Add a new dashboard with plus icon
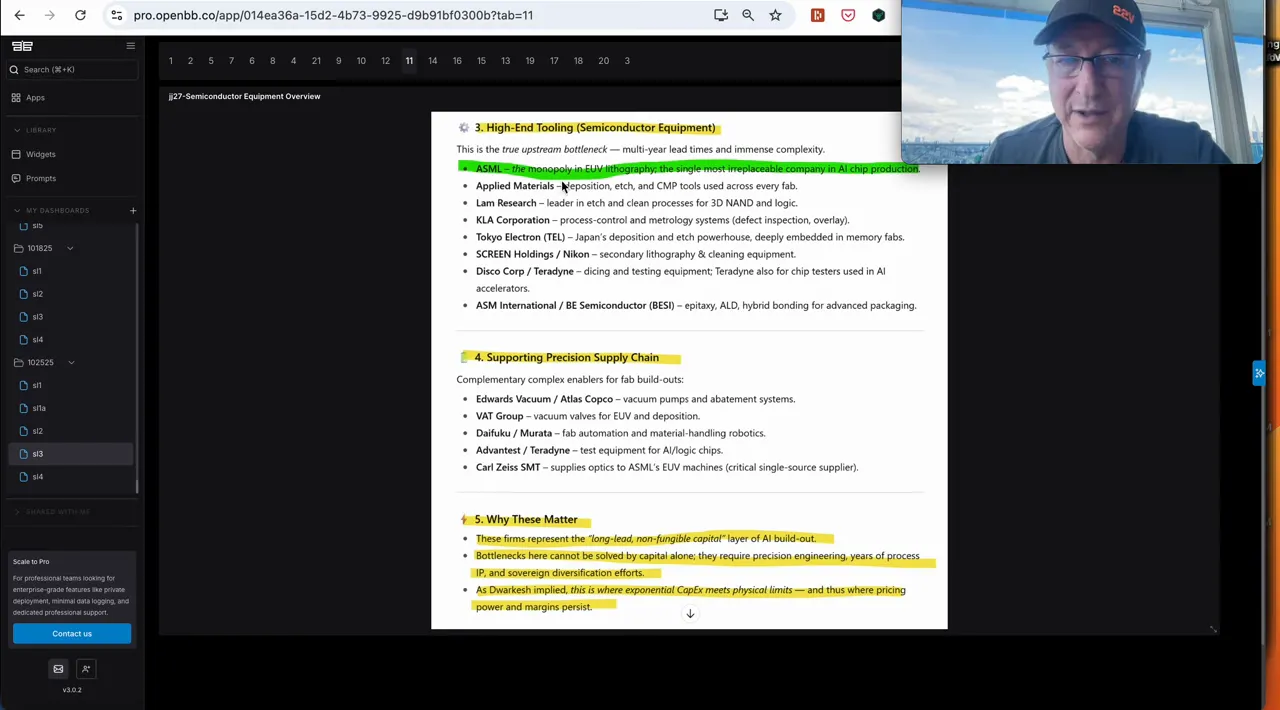The width and height of the screenshot is (1280, 710). click(x=133, y=210)
